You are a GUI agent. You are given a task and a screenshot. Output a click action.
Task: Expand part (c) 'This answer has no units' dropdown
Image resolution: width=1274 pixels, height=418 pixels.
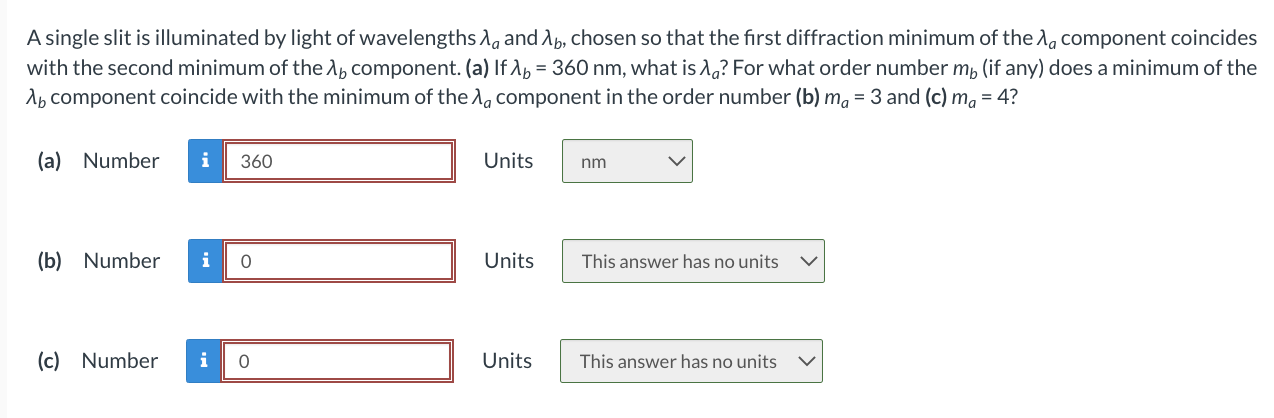(691, 361)
